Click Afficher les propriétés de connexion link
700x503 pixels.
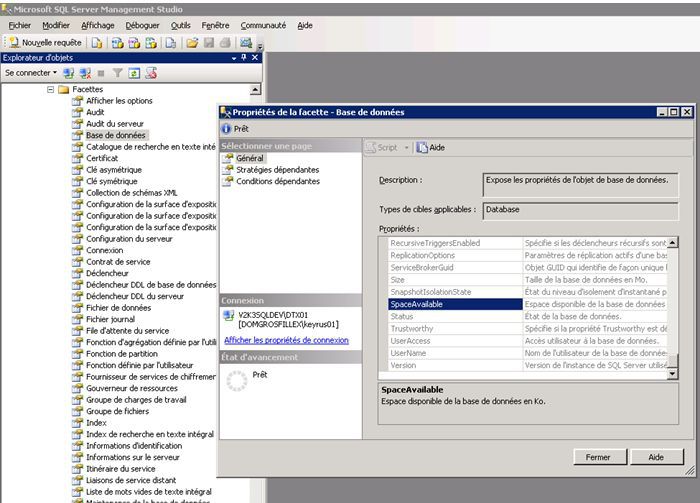coord(286,340)
